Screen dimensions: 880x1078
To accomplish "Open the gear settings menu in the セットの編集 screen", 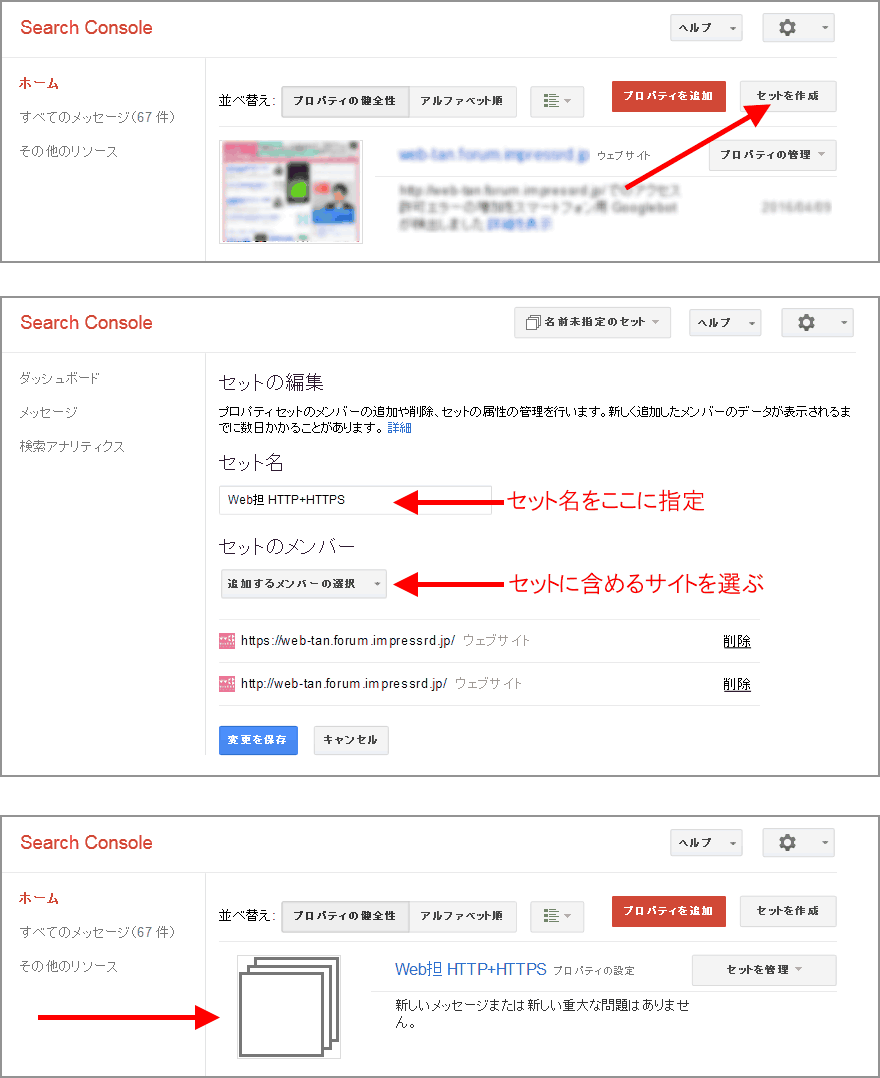I will coord(817,322).
